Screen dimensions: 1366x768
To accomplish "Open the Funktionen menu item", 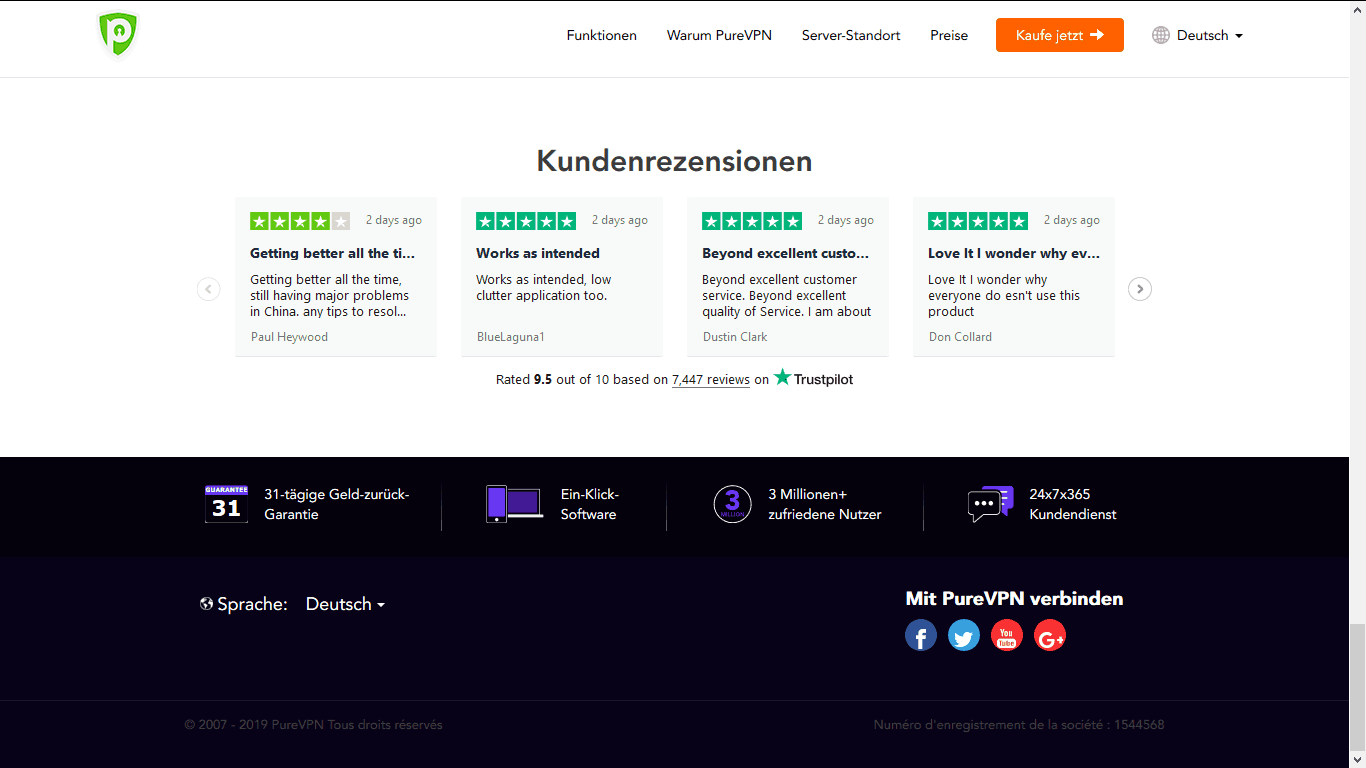I will point(602,35).
